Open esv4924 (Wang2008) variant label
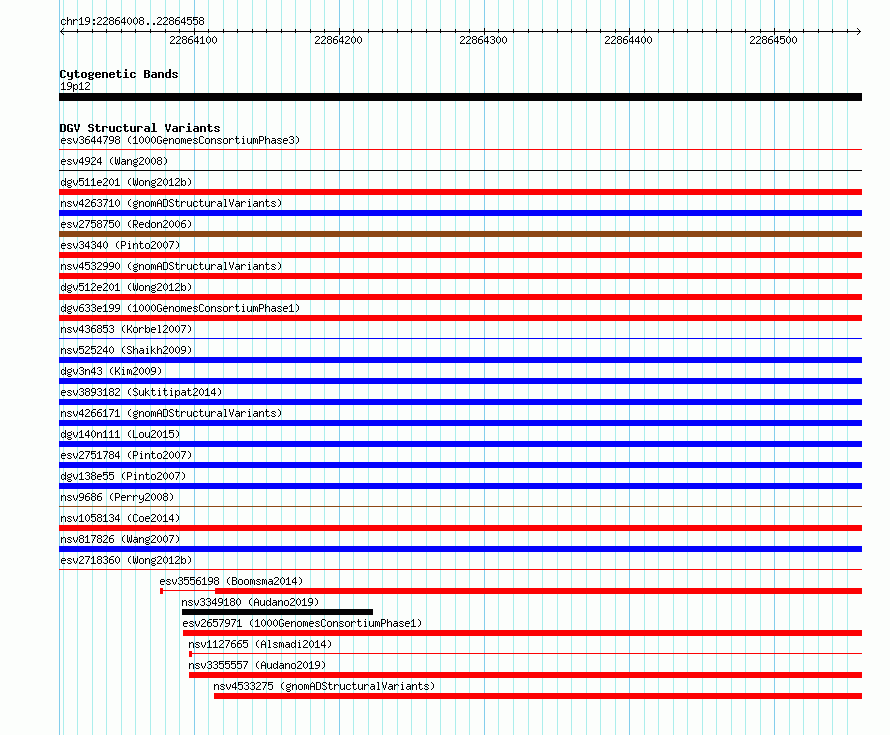Viewport: 890px width, 735px height. point(114,161)
